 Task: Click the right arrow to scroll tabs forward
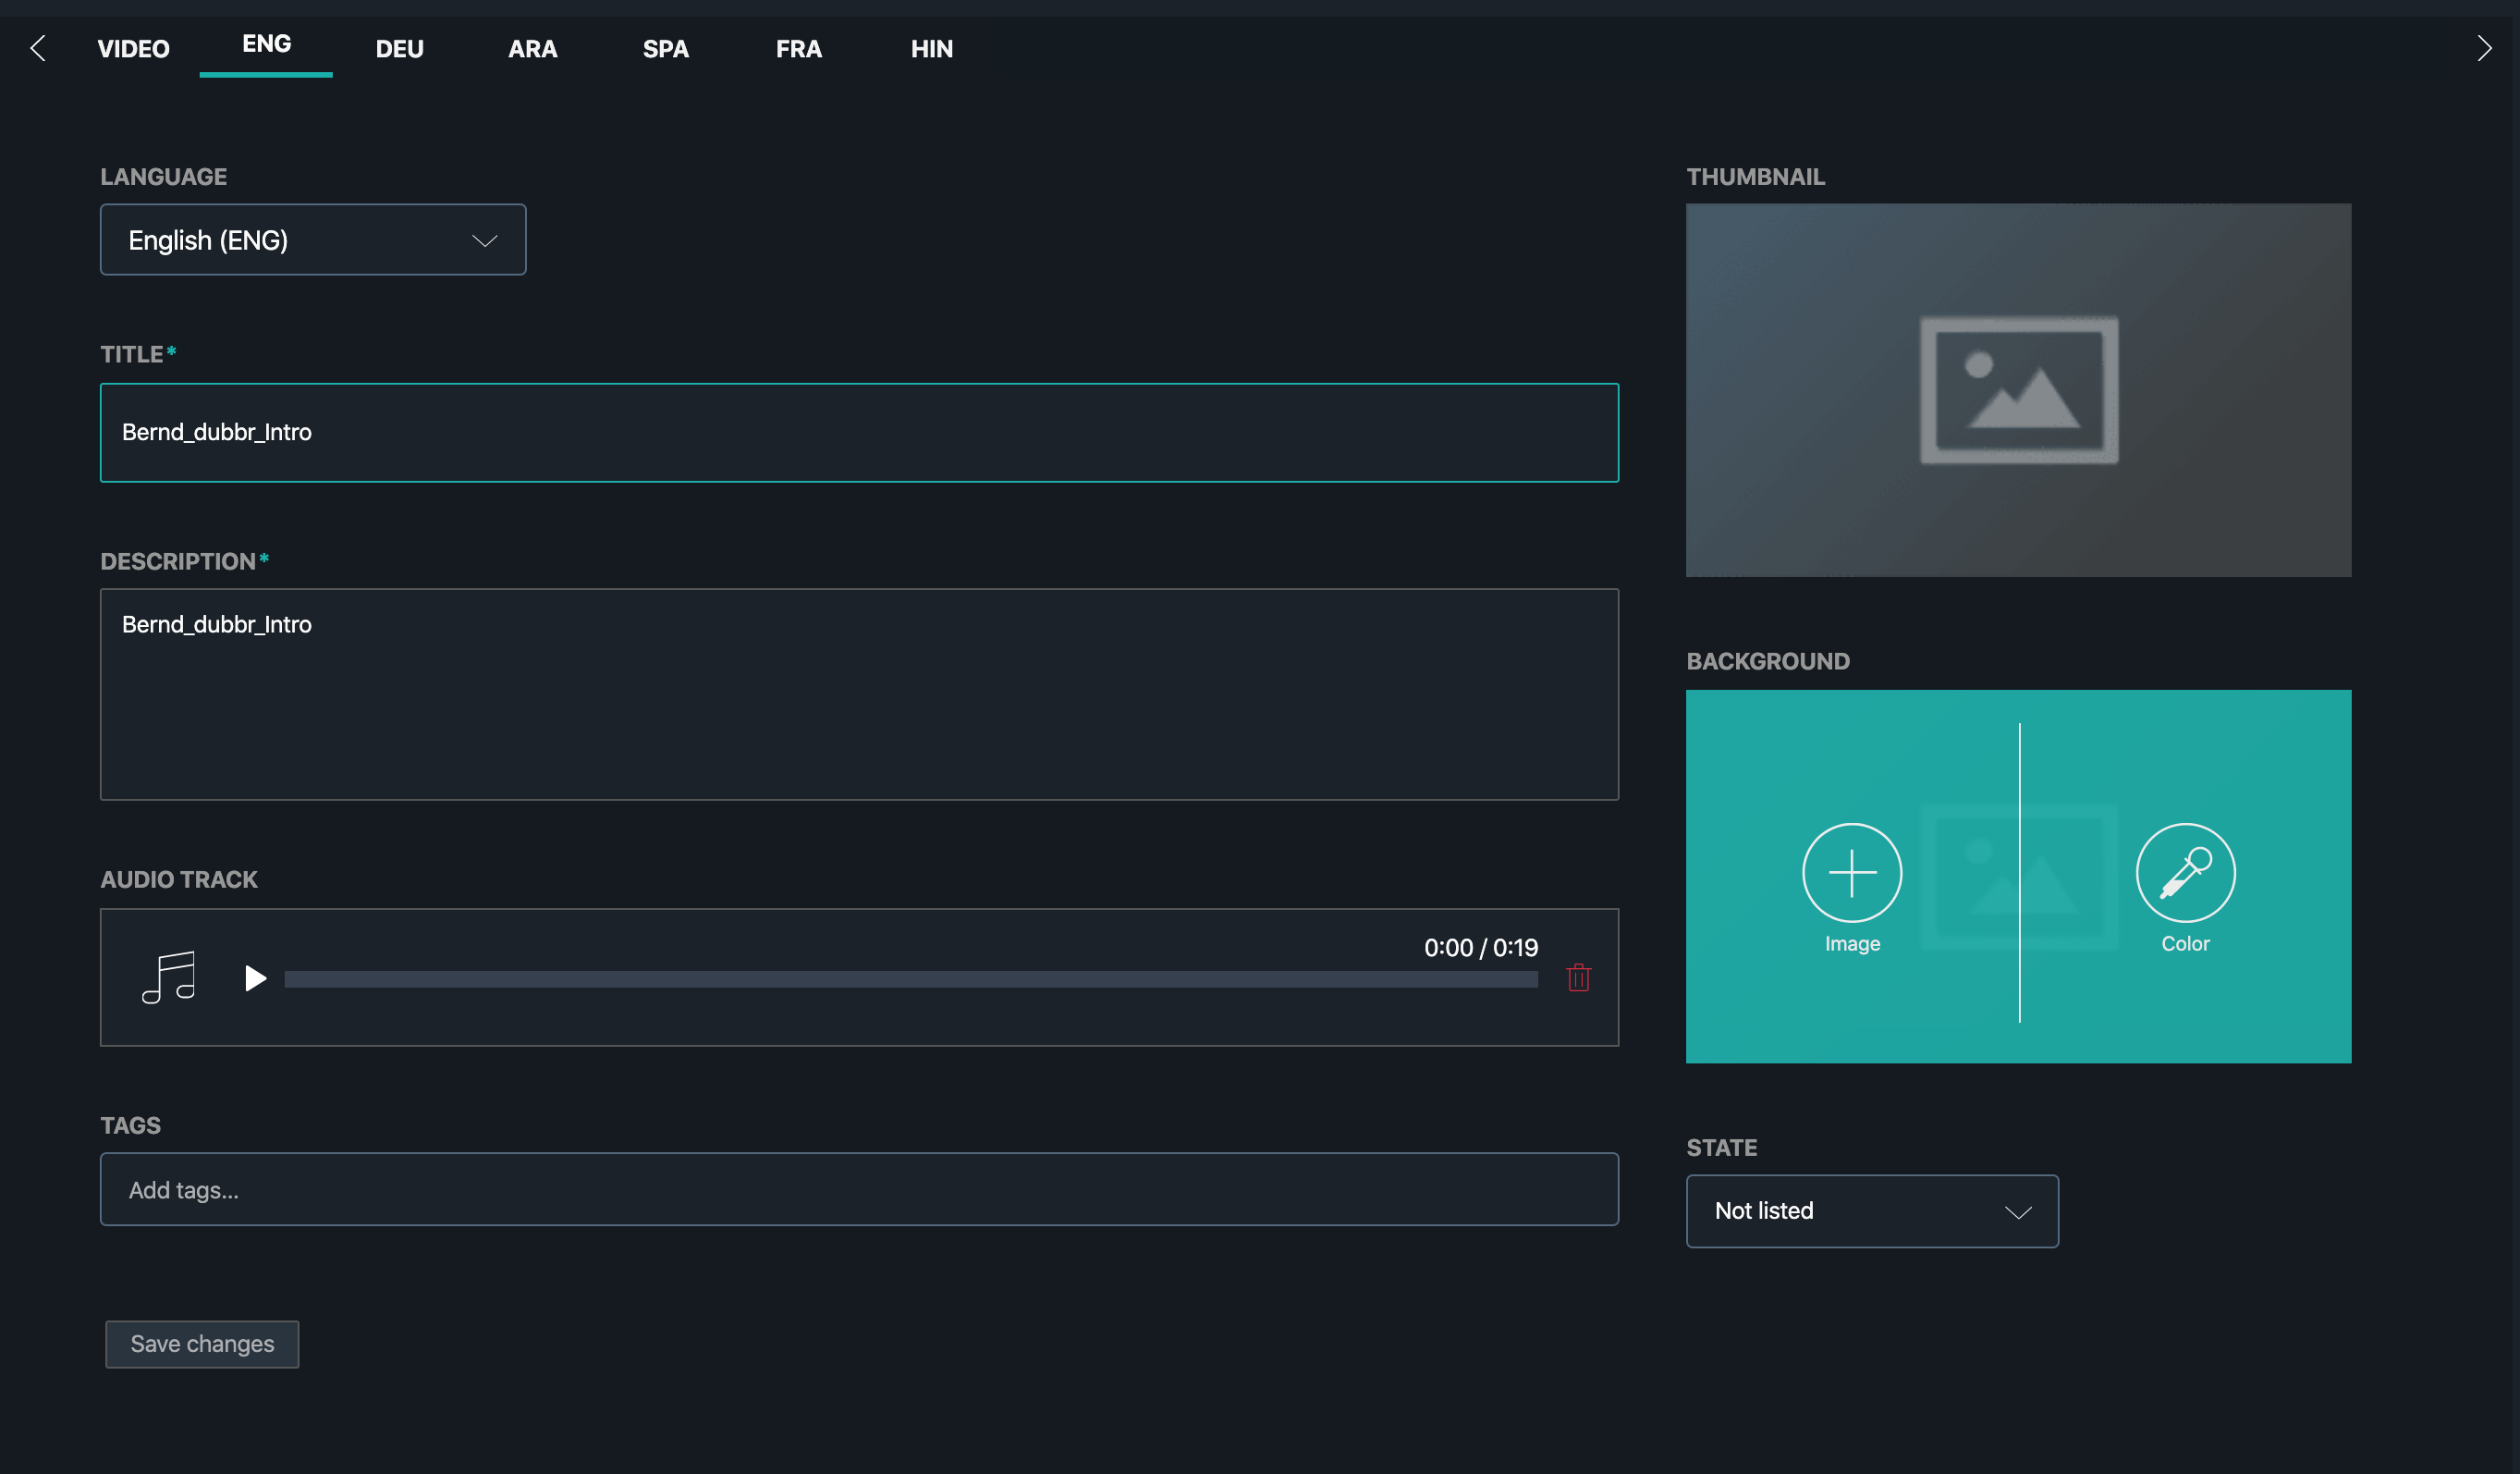point(2483,48)
